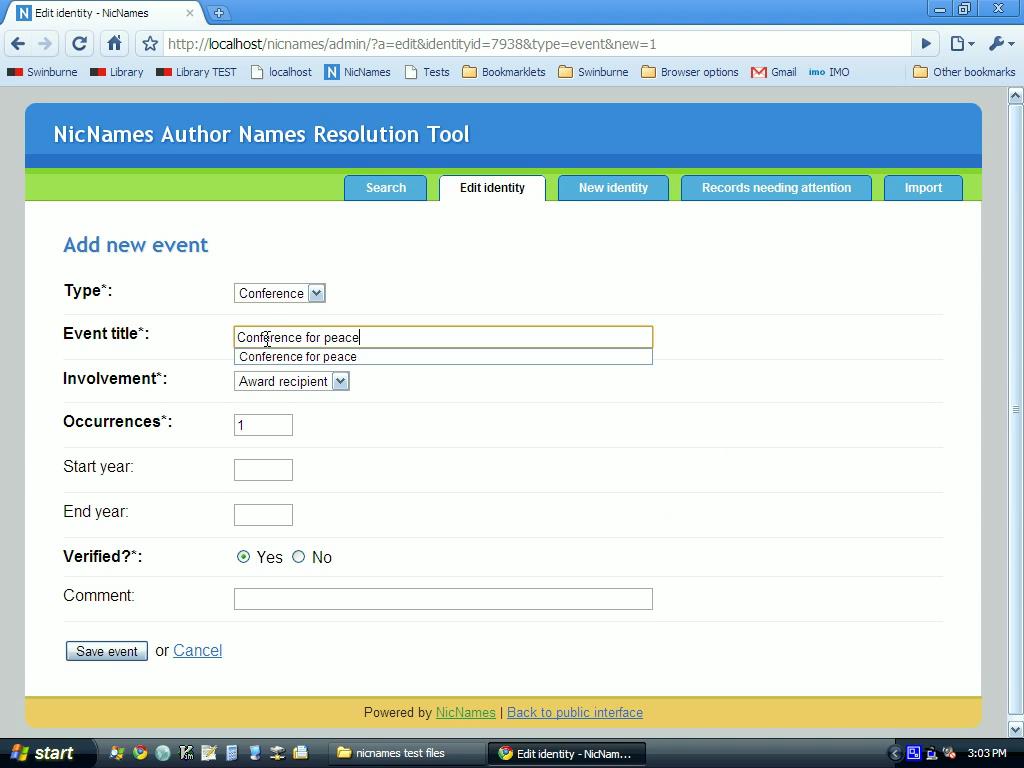Click the page scrollbar up arrow
Viewport: 1024px width, 768px height.
[1016, 96]
